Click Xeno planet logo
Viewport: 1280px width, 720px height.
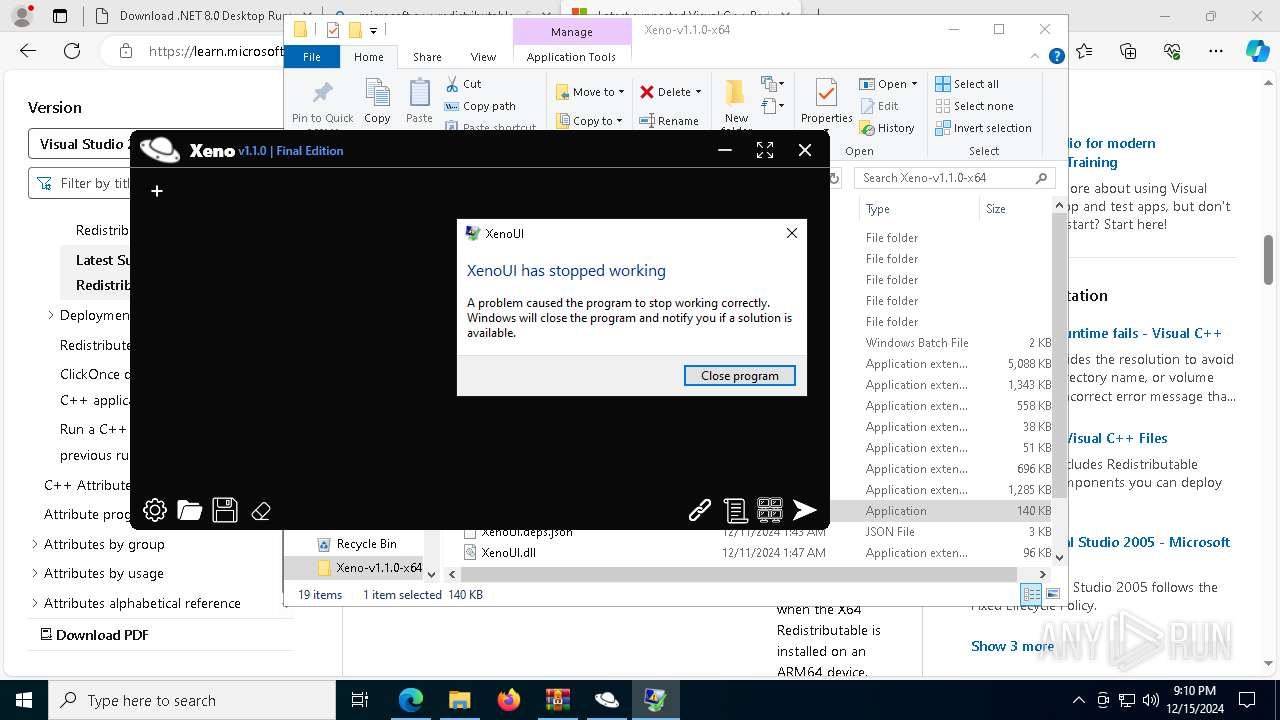(160, 150)
